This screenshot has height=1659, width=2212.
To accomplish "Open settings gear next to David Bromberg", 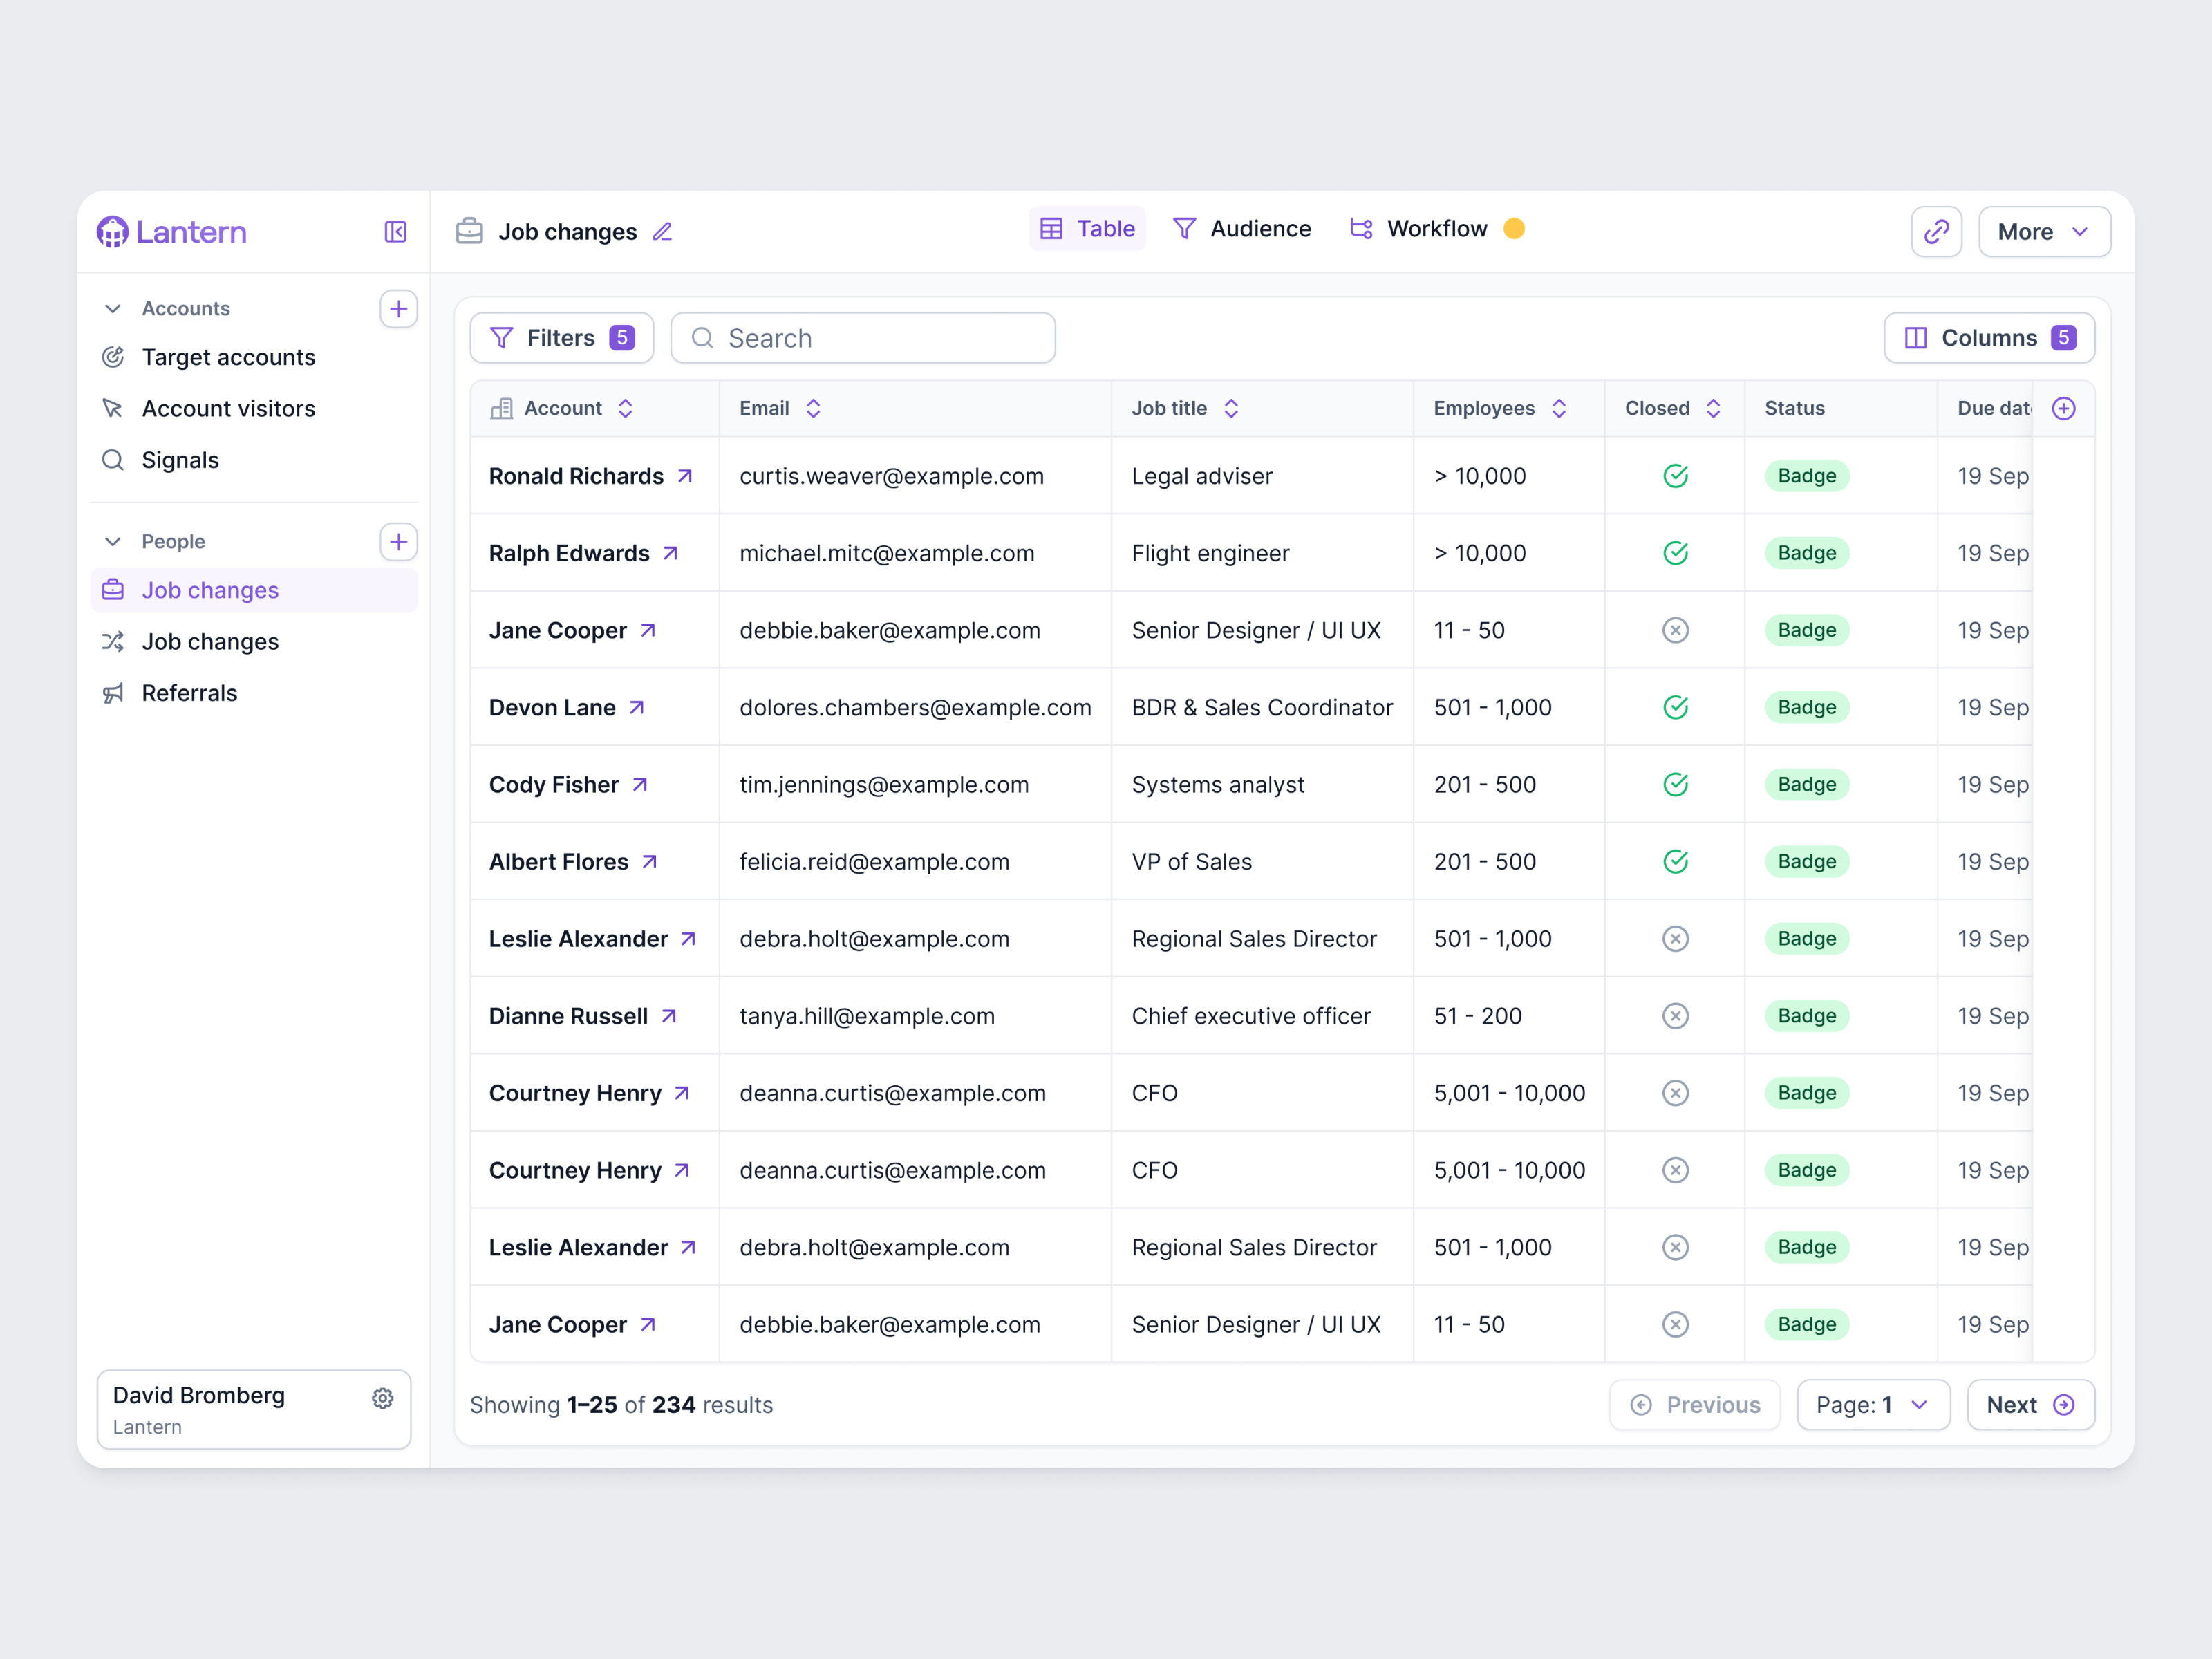I will coord(382,1398).
